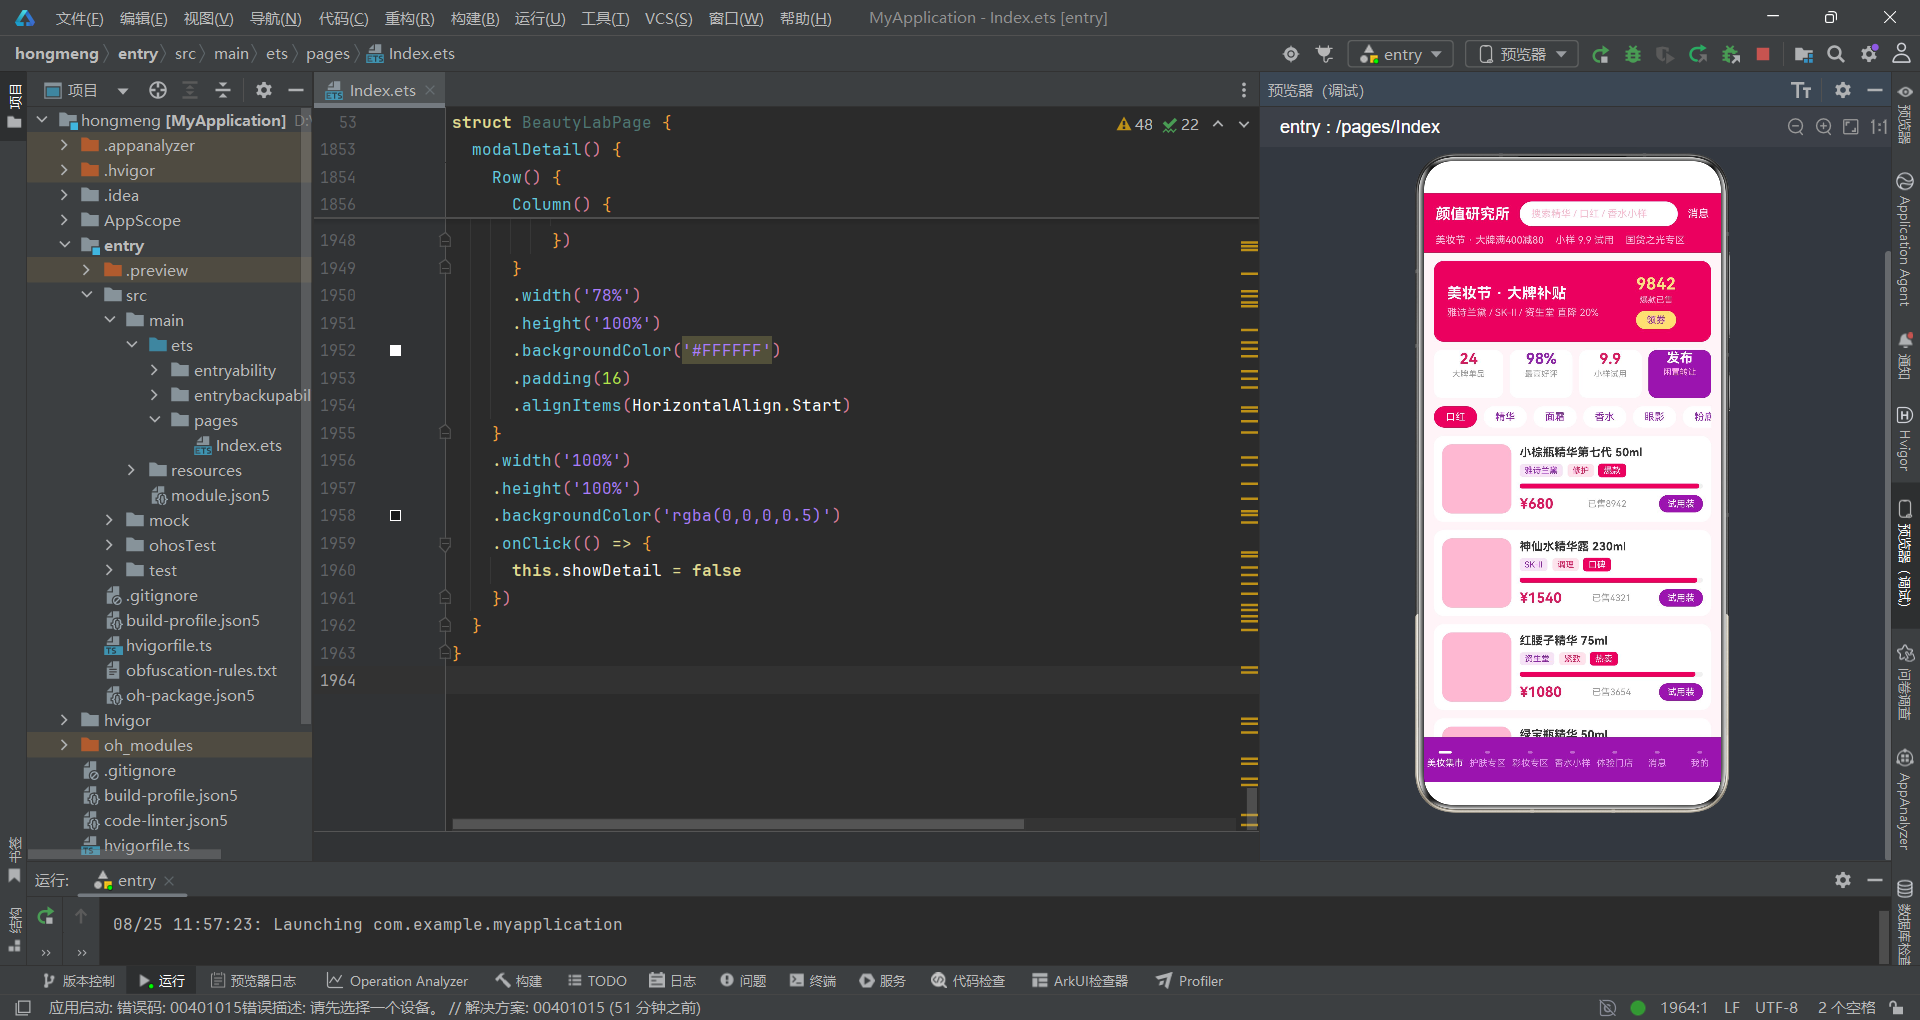
Task: Collapse the pages folder
Action: pos(154,420)
